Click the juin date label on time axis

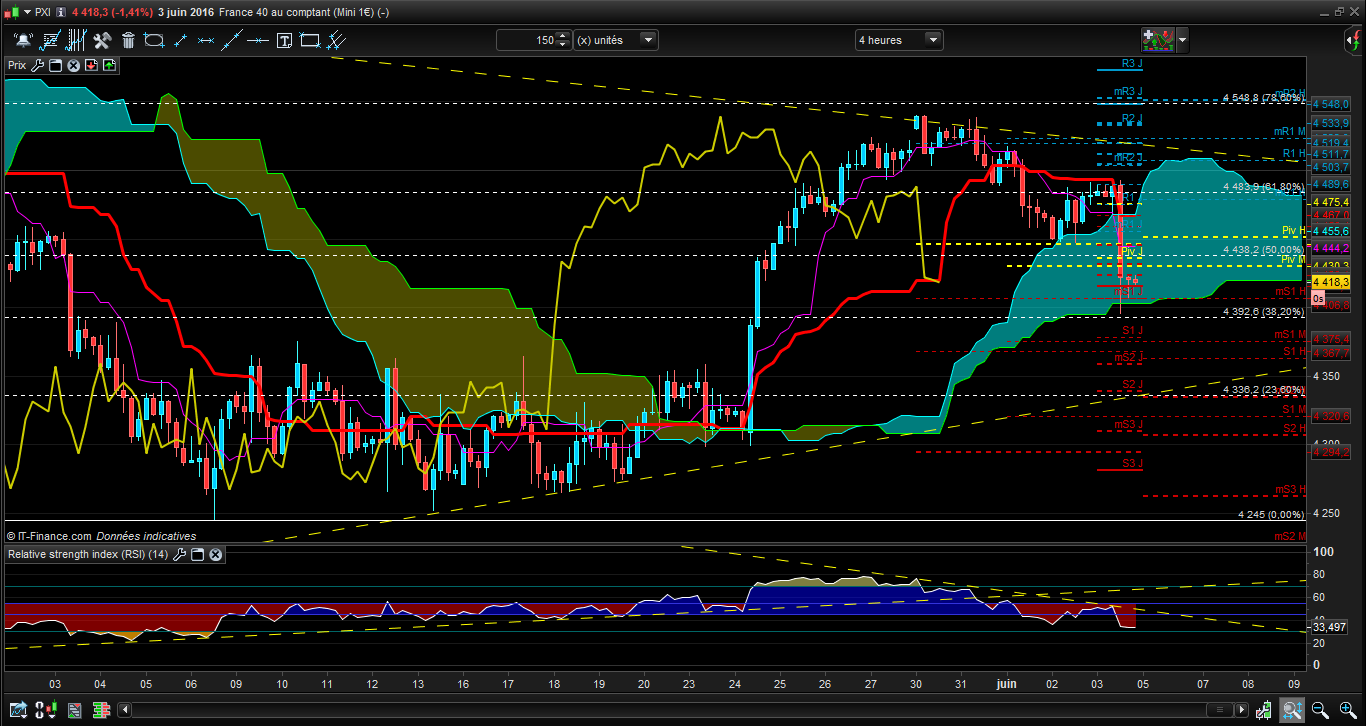coord(1006,684)
